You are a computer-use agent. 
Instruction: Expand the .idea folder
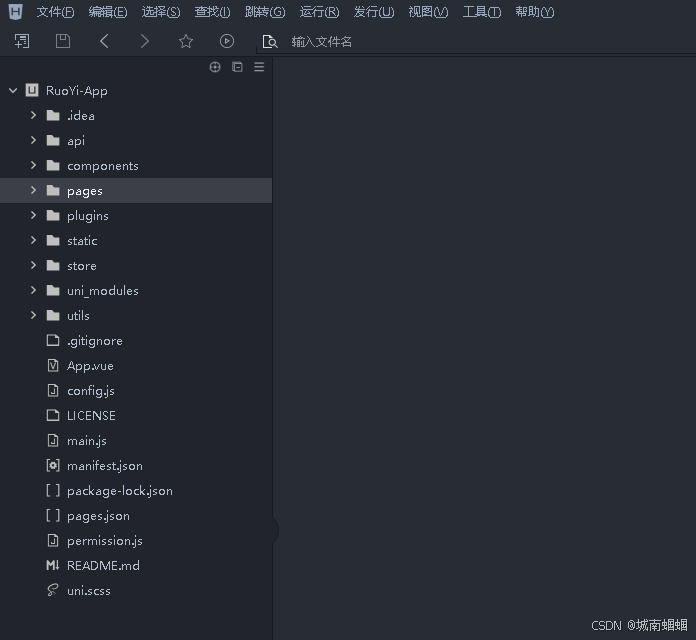33,115
